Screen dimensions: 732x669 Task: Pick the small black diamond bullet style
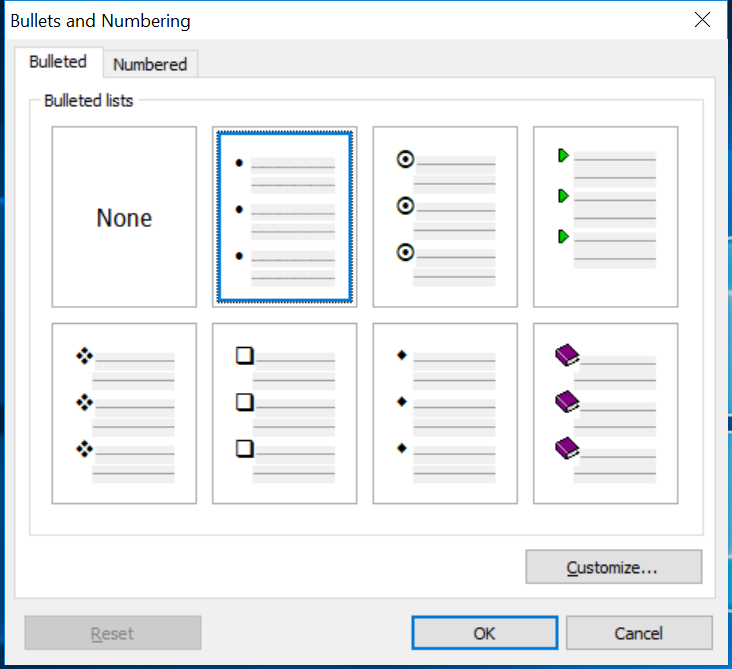(x=445, y=413)
